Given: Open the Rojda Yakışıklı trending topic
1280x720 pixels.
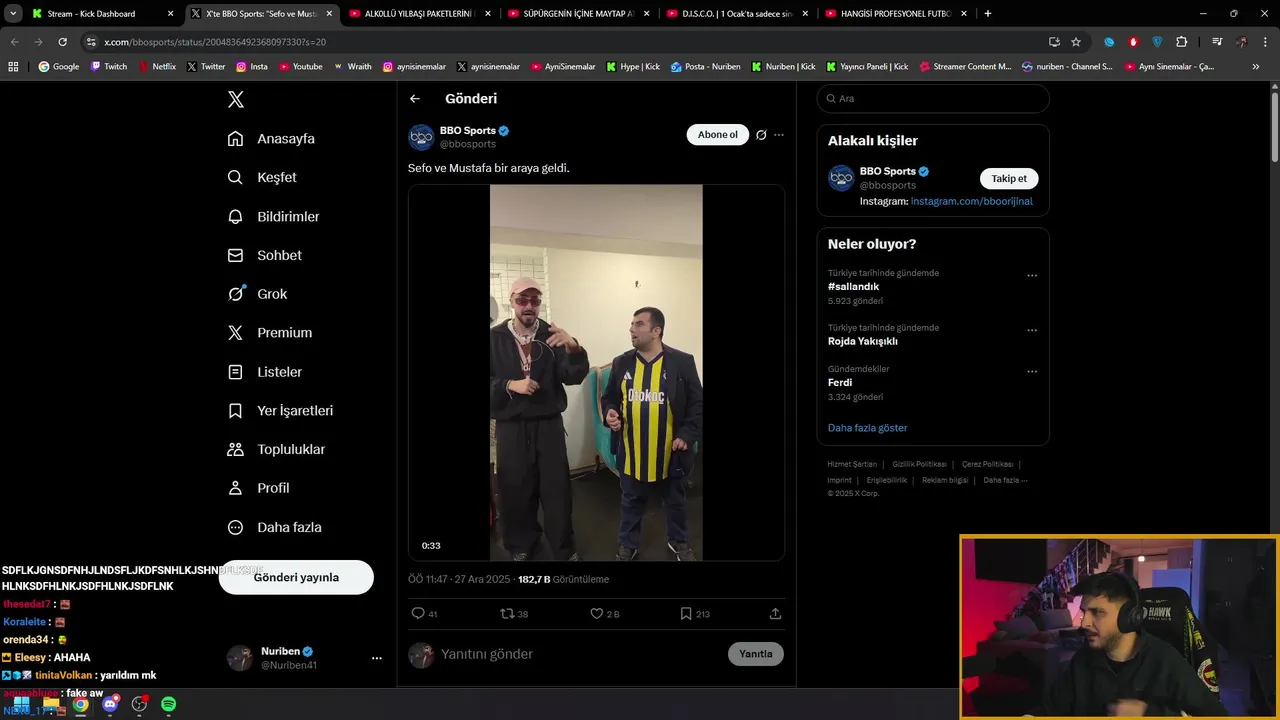Looking at the screenshot, I should tap(862, 341).
